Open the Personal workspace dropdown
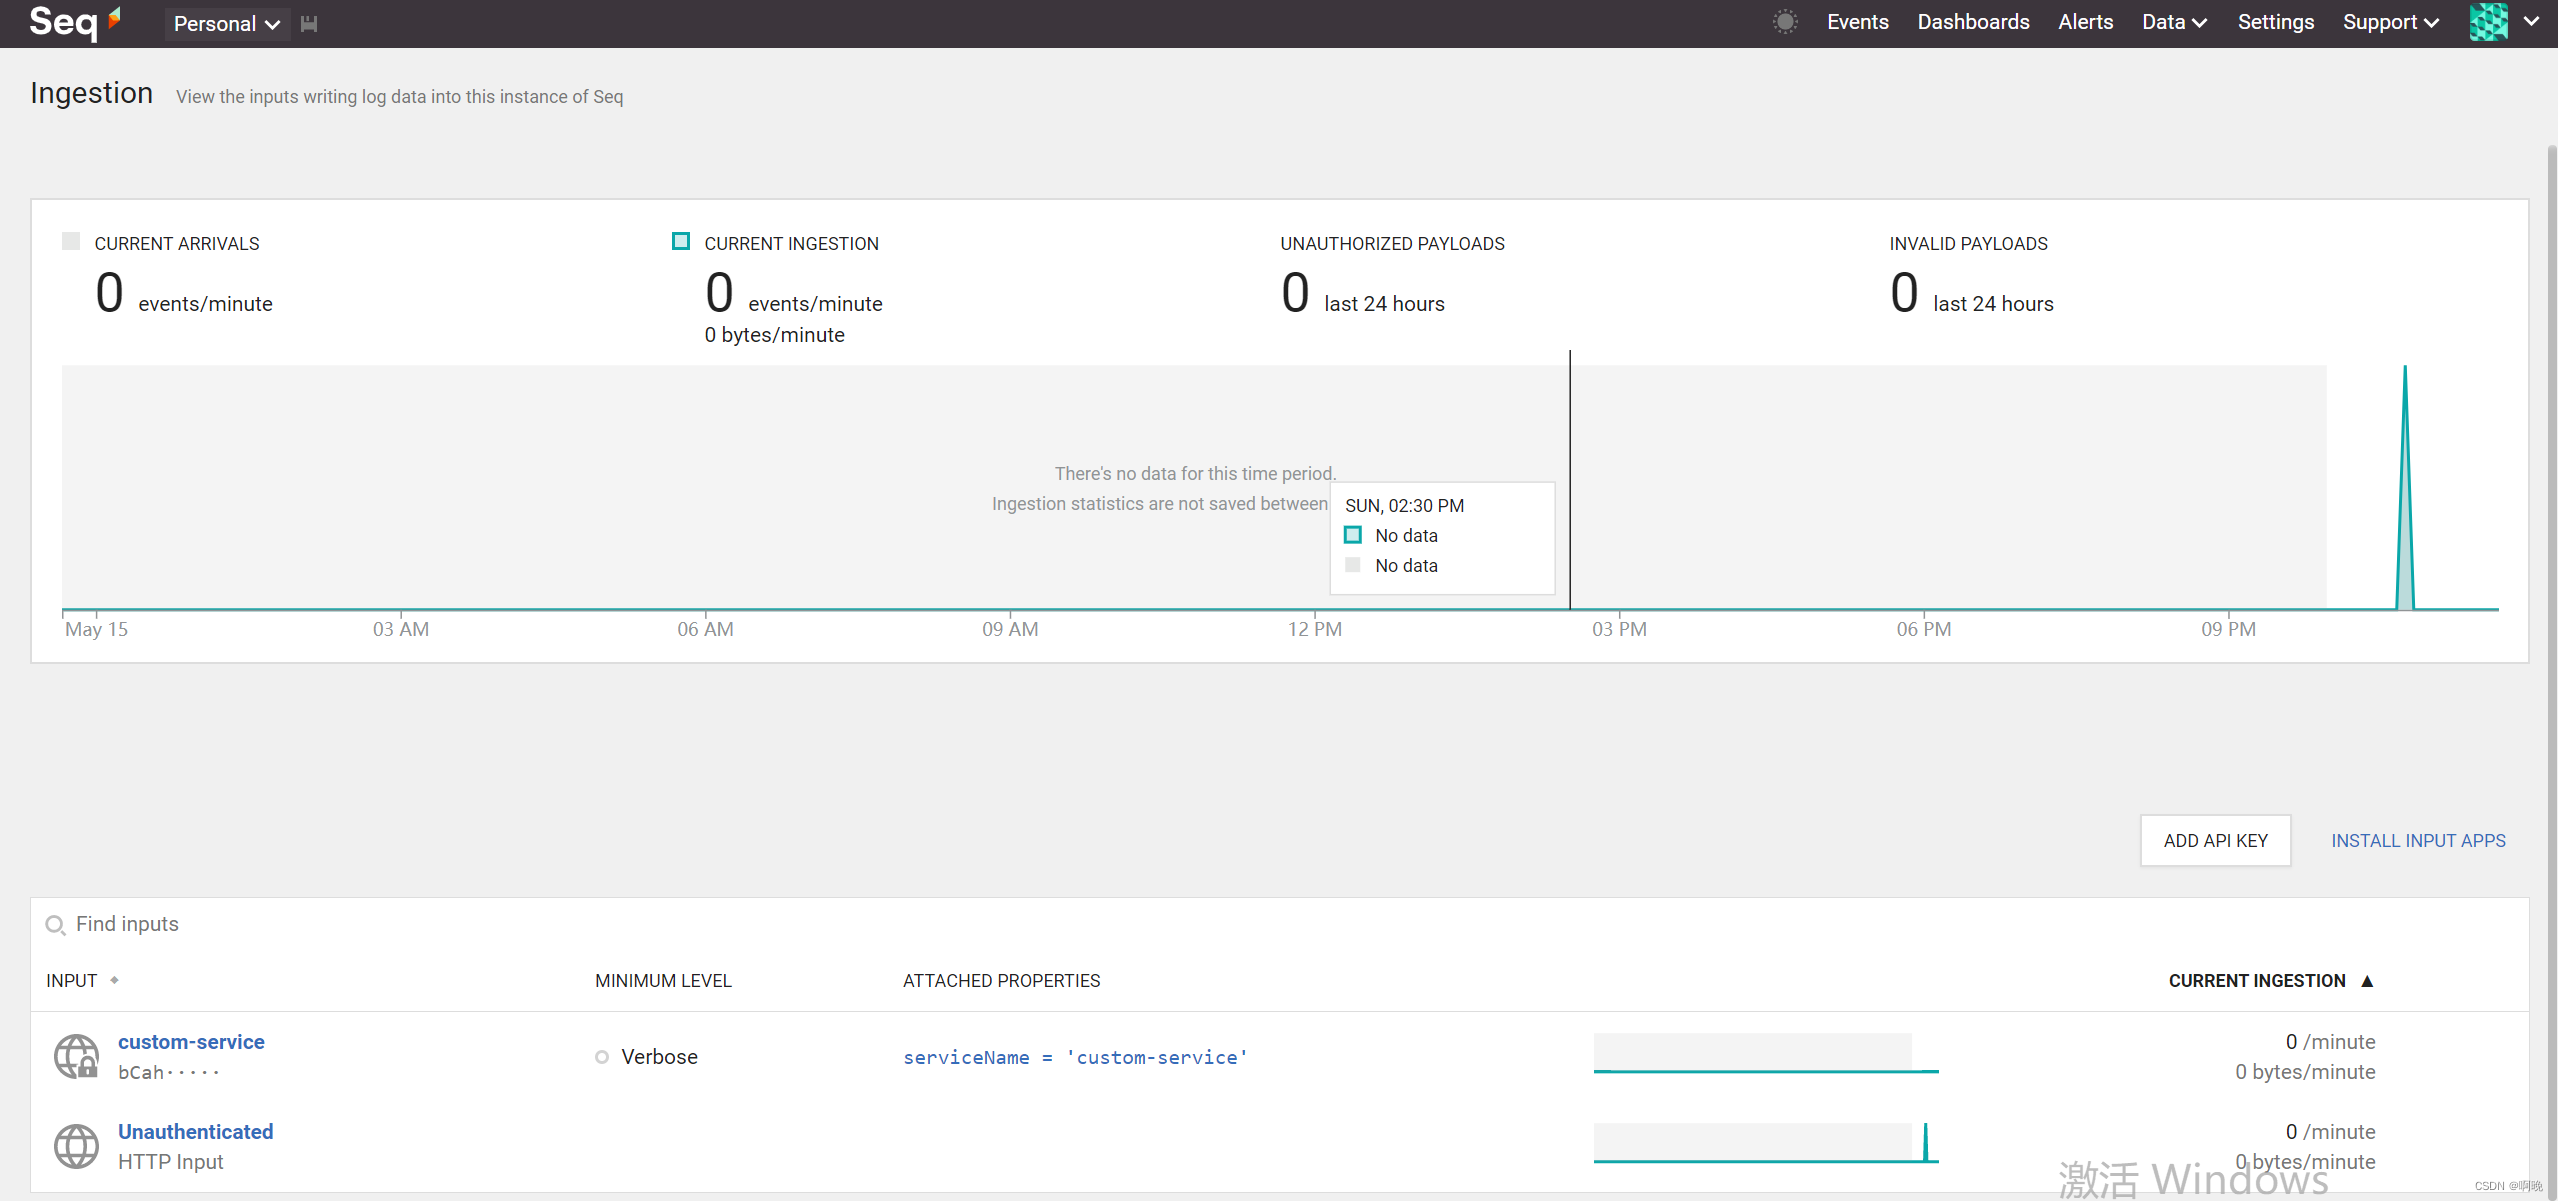Viewport: 2558px width, 1201px height. click(x=226, y=23)
